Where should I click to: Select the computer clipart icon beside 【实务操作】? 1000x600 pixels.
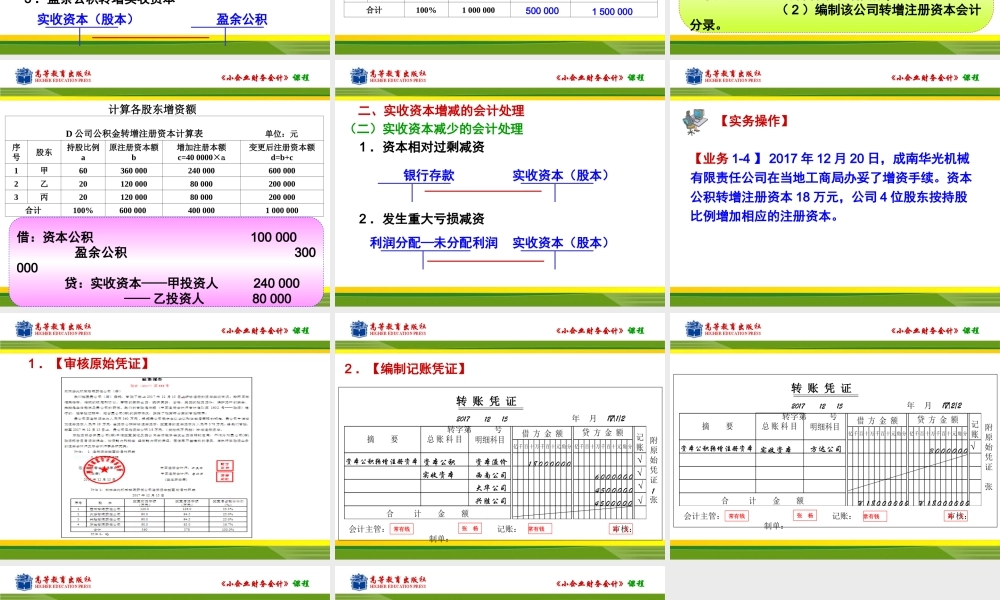(693, 121)
